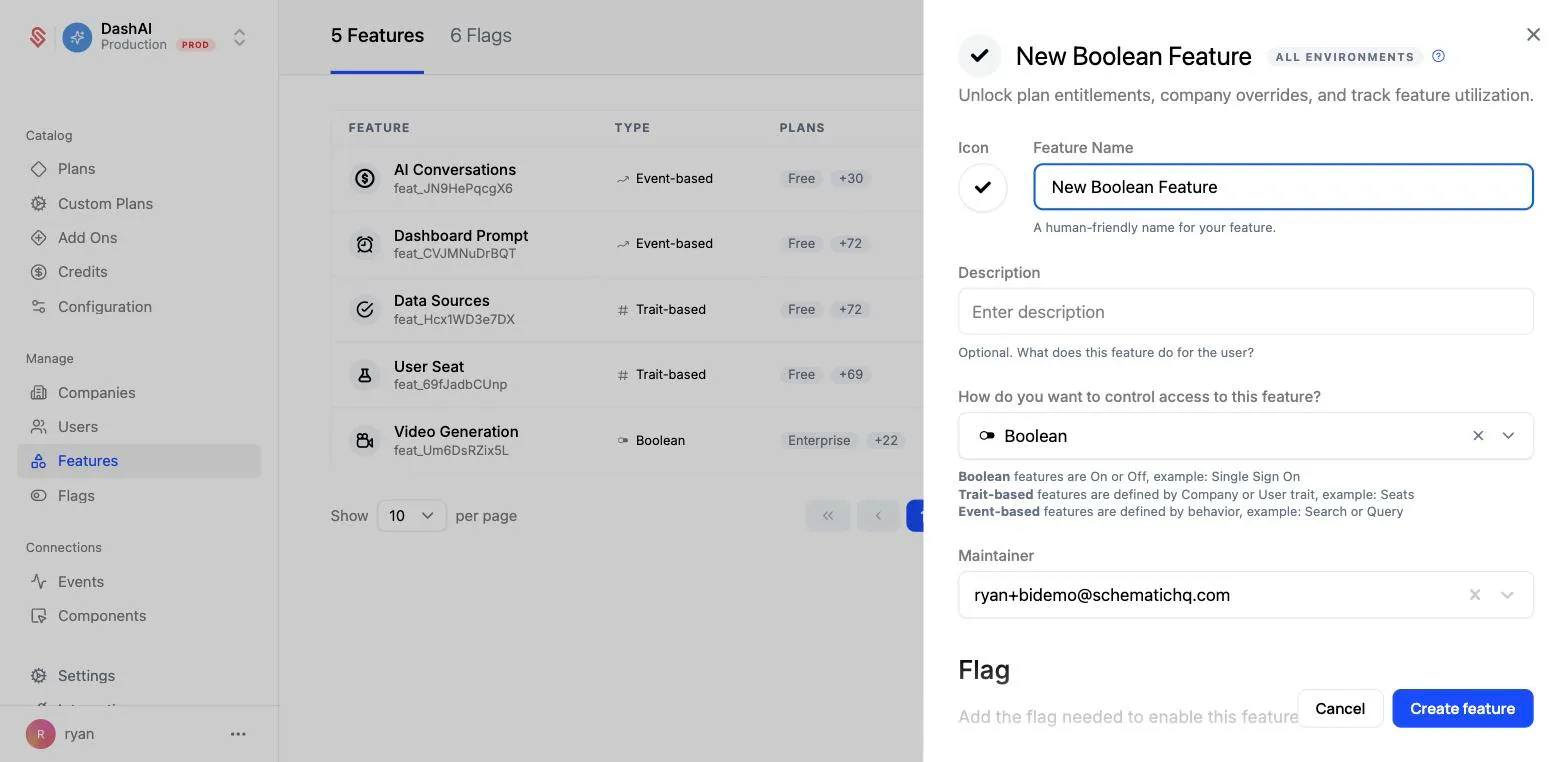
Task: Click the DashAI environment avatar icon
Action: point(77,37)
